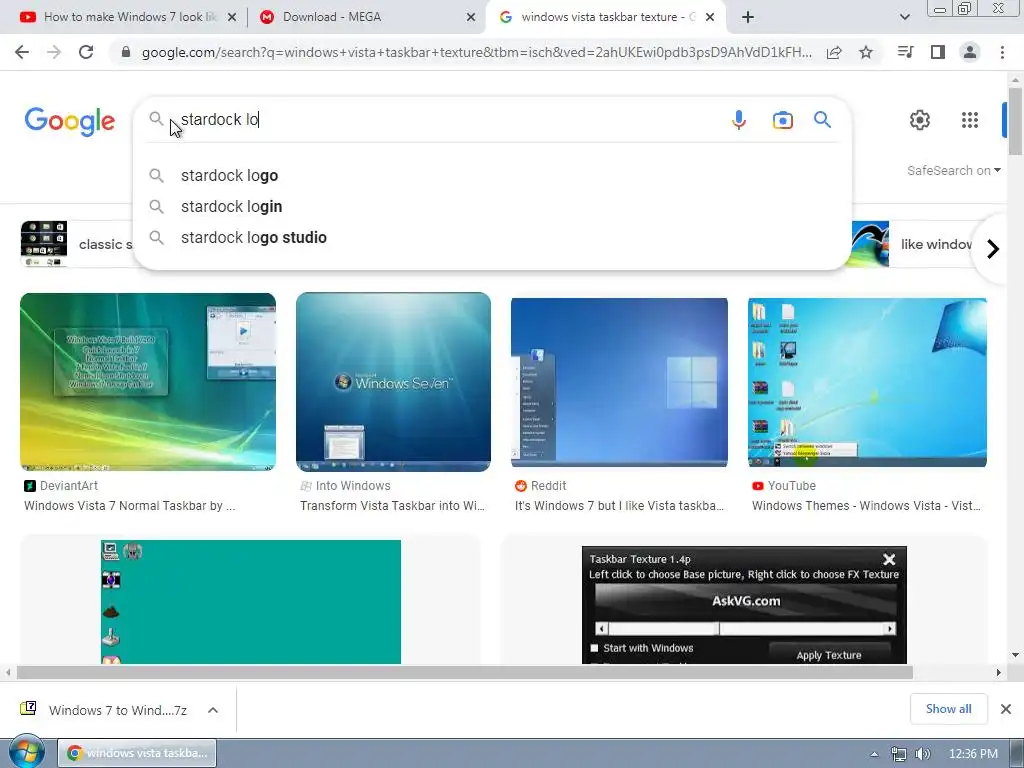
Task: Click the taskbar clock 12:36 PM
Action: tap(973, 754)
